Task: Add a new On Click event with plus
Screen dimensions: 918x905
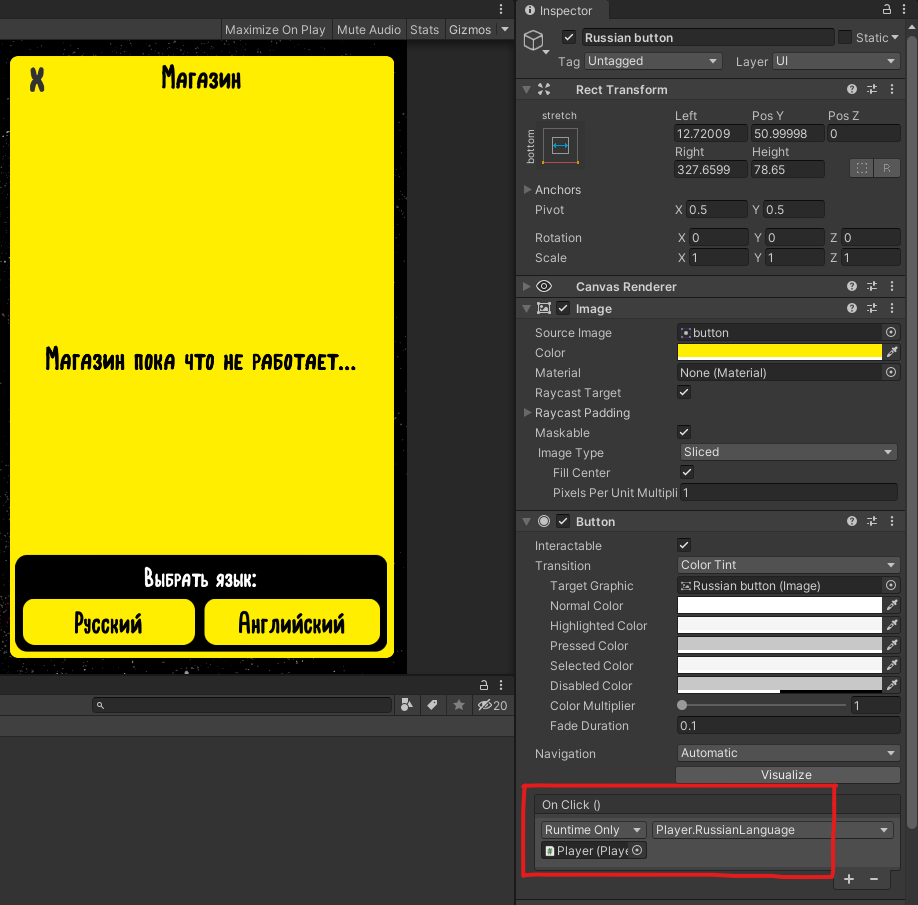Action: (849, 879)
